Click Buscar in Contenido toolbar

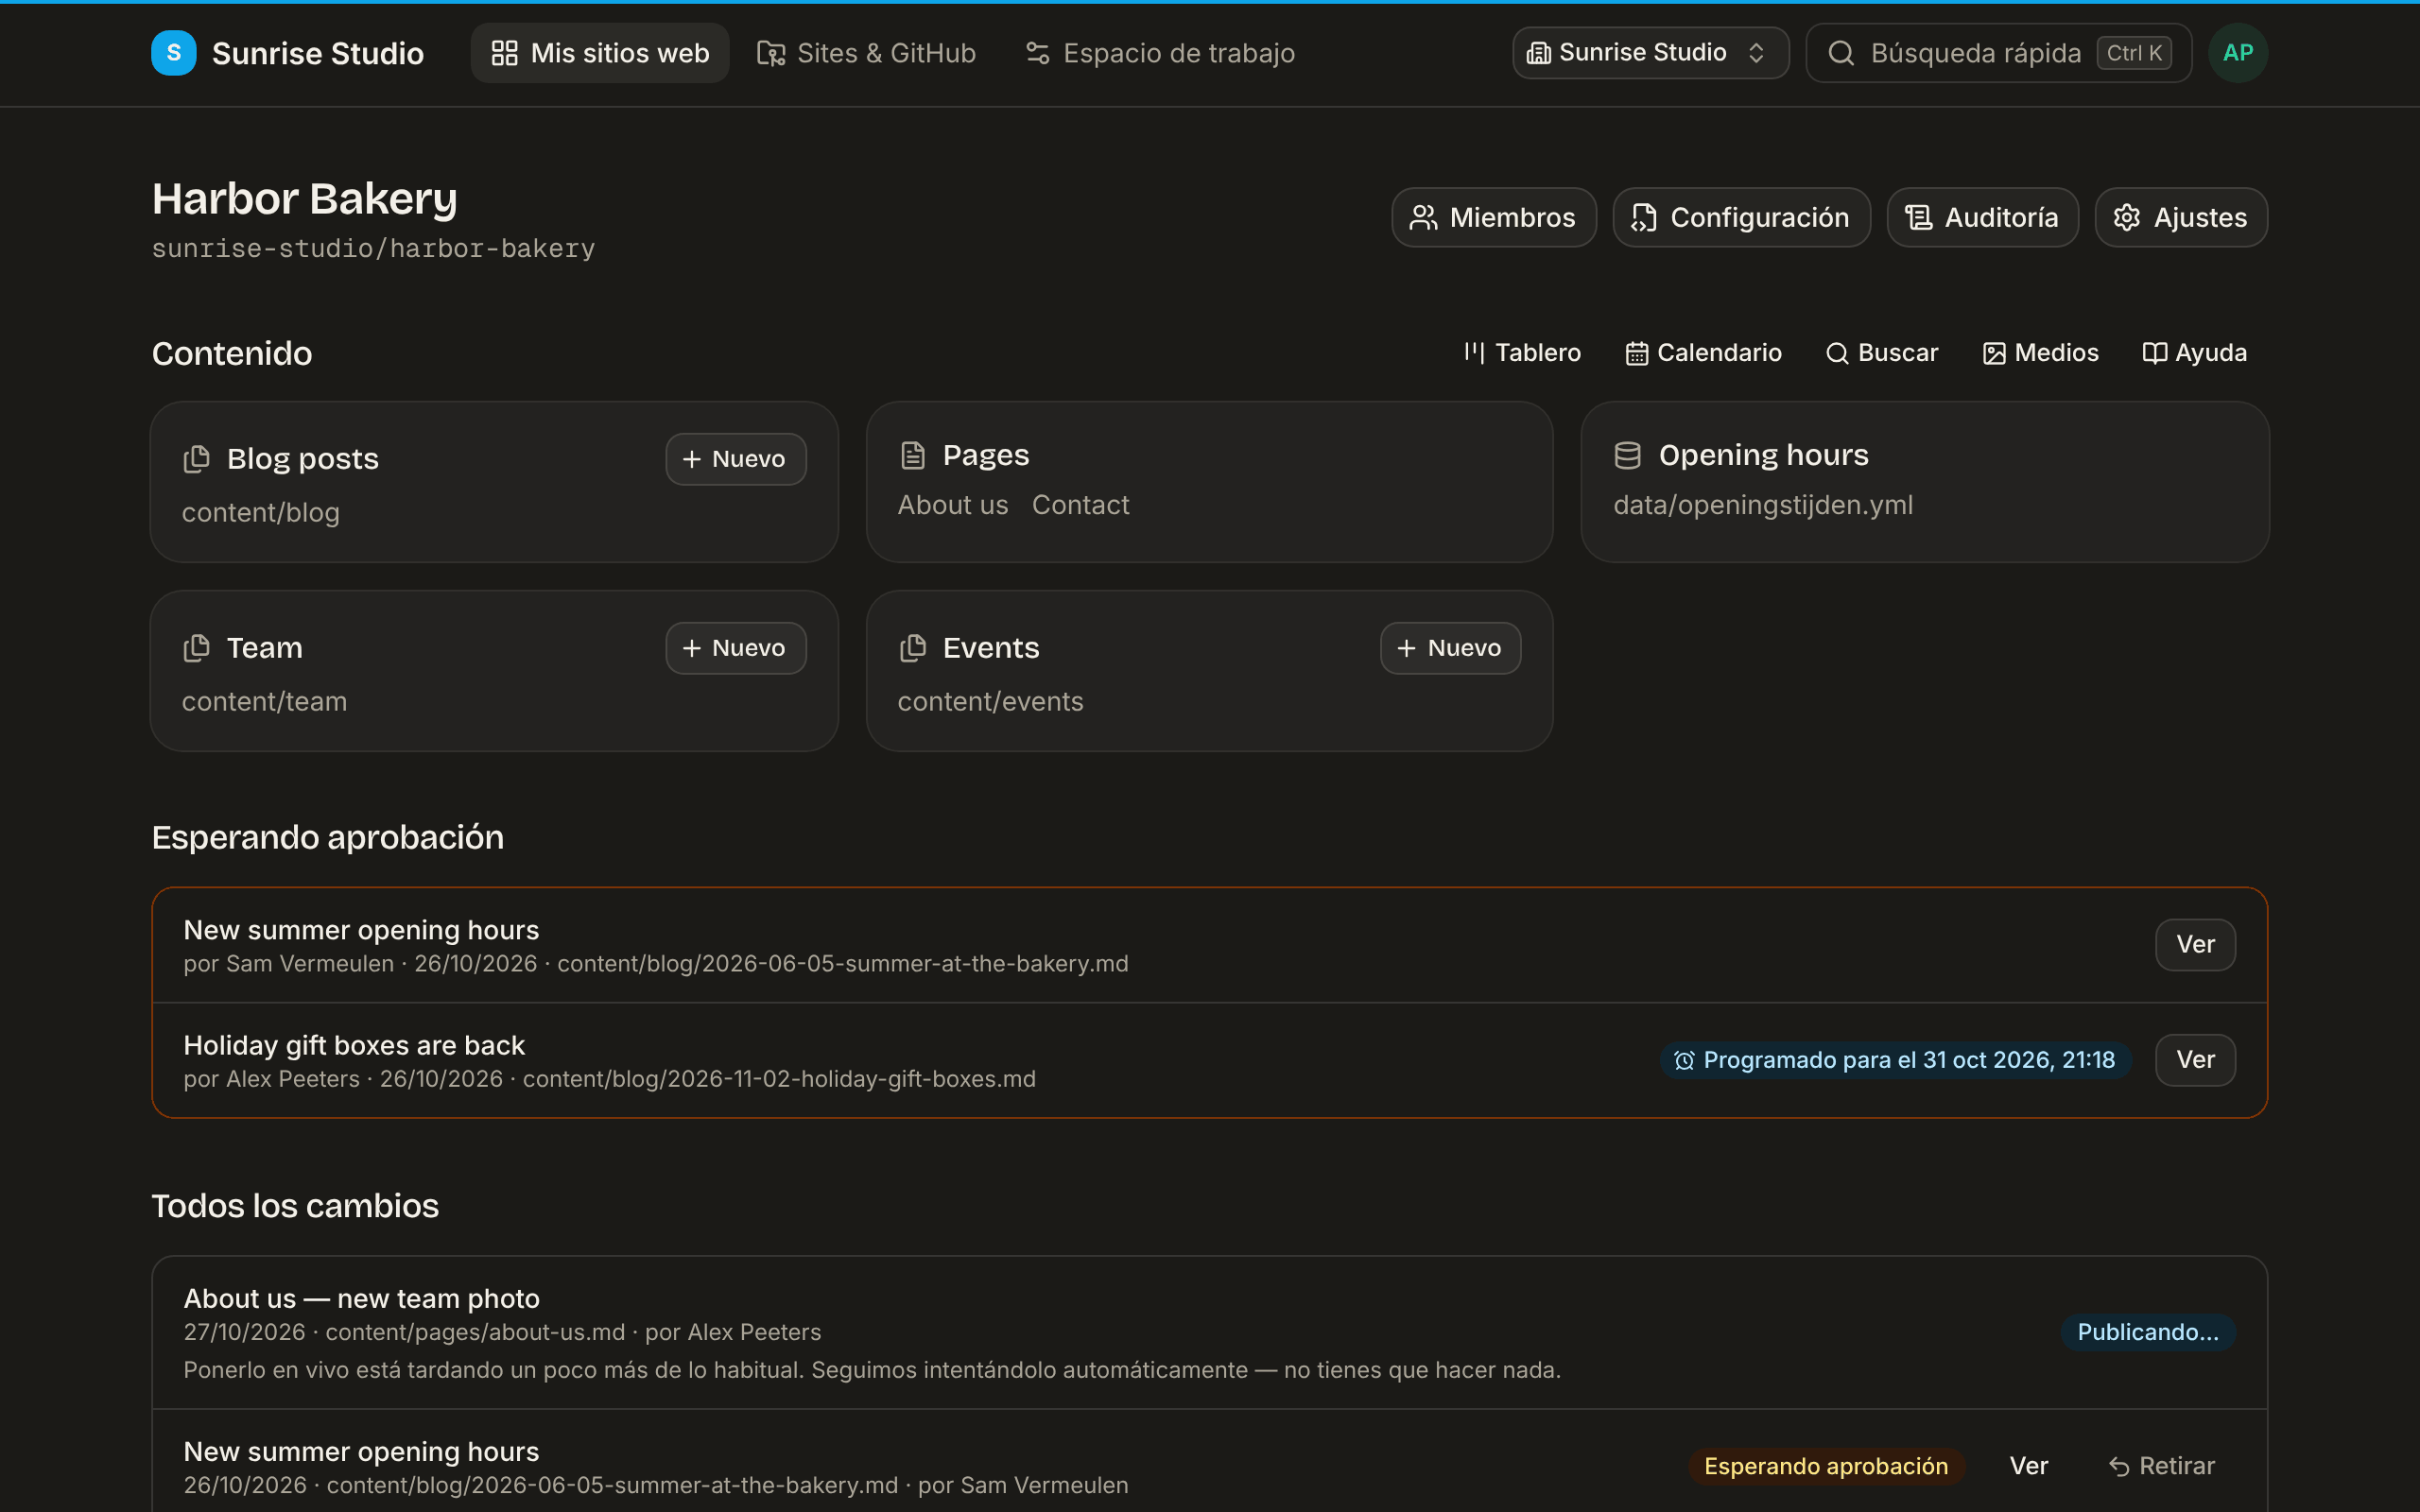1882,353
